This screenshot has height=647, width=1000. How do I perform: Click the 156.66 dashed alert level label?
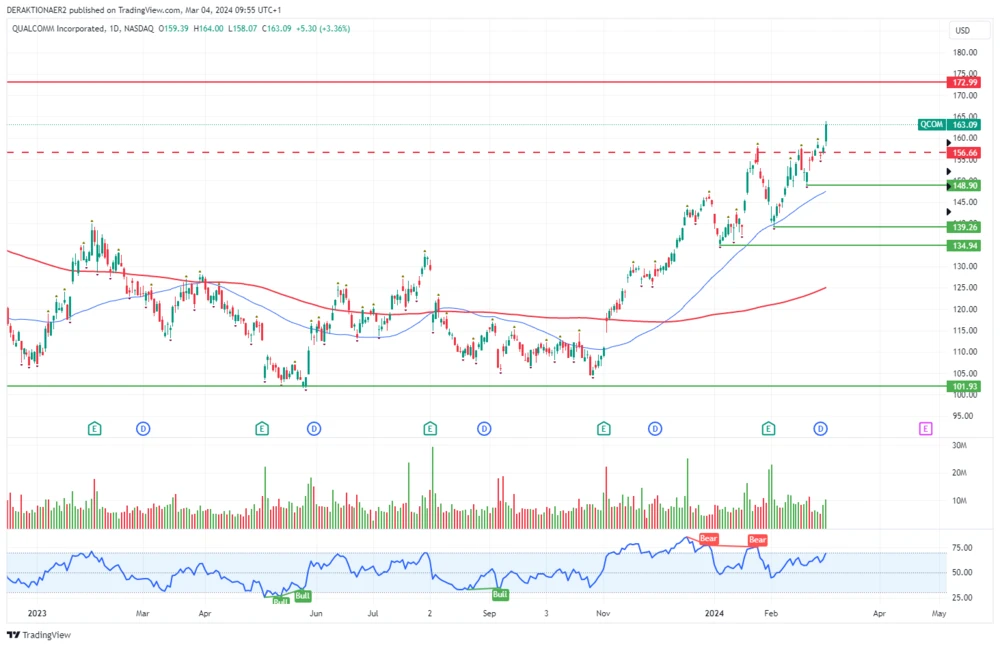click(963, 152)
